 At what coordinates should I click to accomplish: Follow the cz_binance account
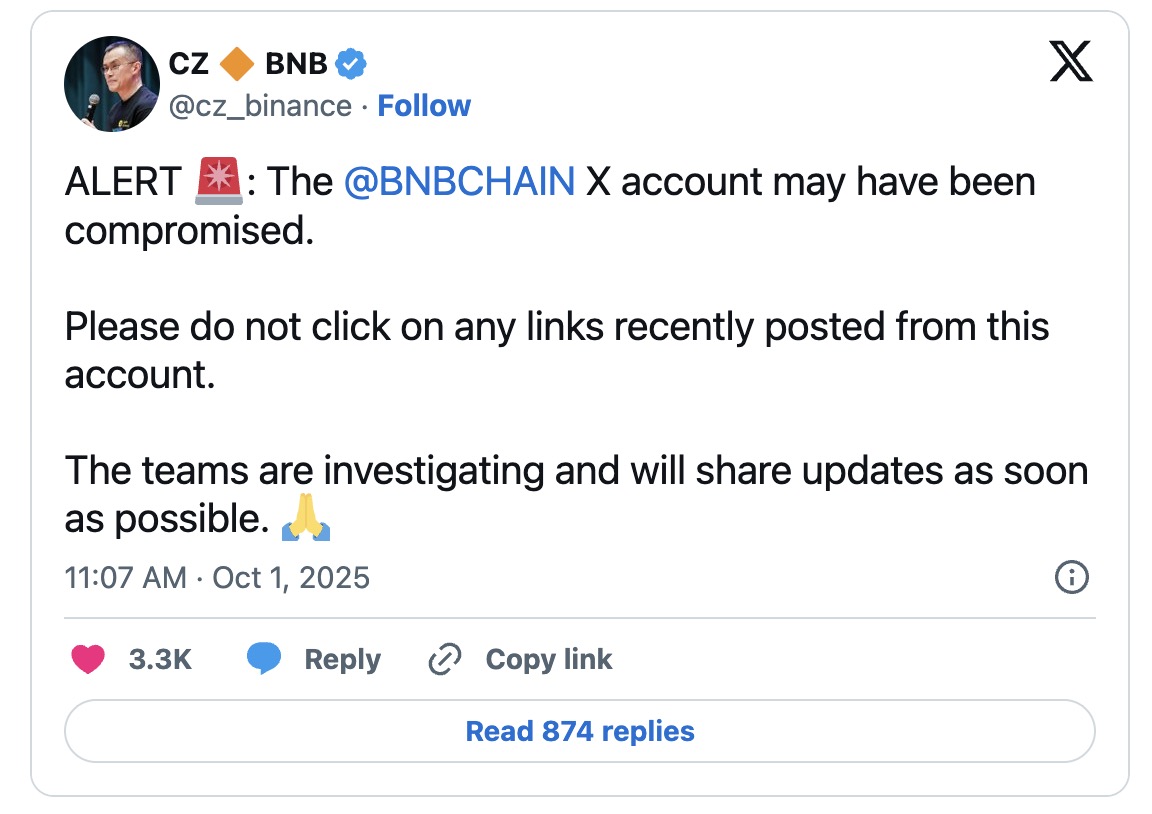[424, 106]
